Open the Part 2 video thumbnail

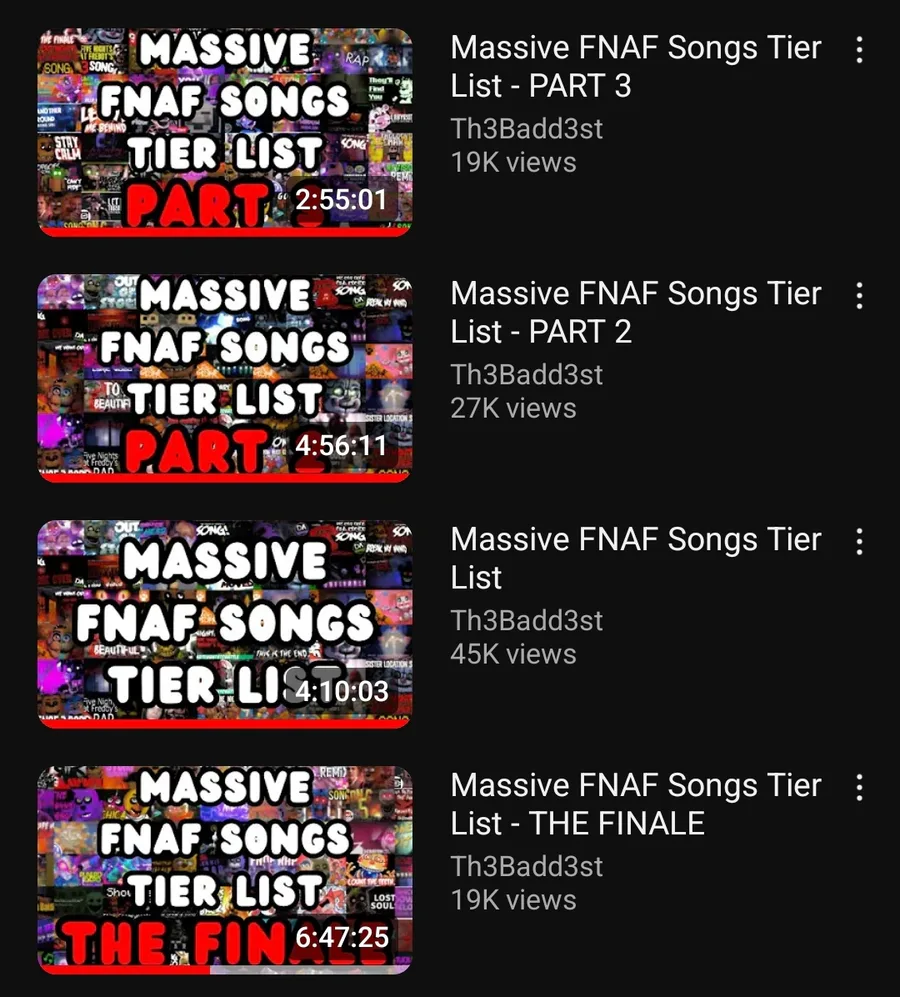click(x=225, y=378)
